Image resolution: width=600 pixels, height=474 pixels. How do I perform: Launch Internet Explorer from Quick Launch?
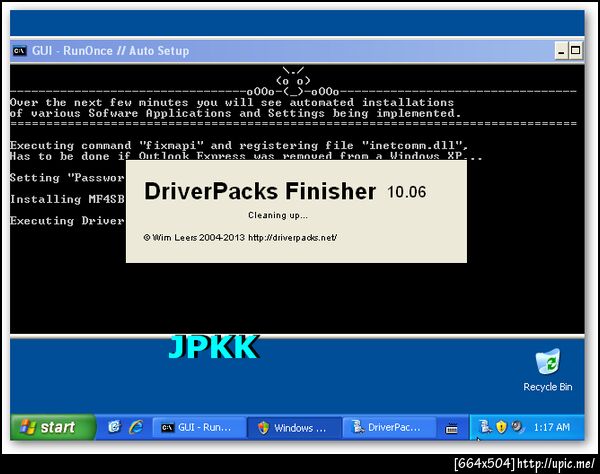[x=136, y=427]
